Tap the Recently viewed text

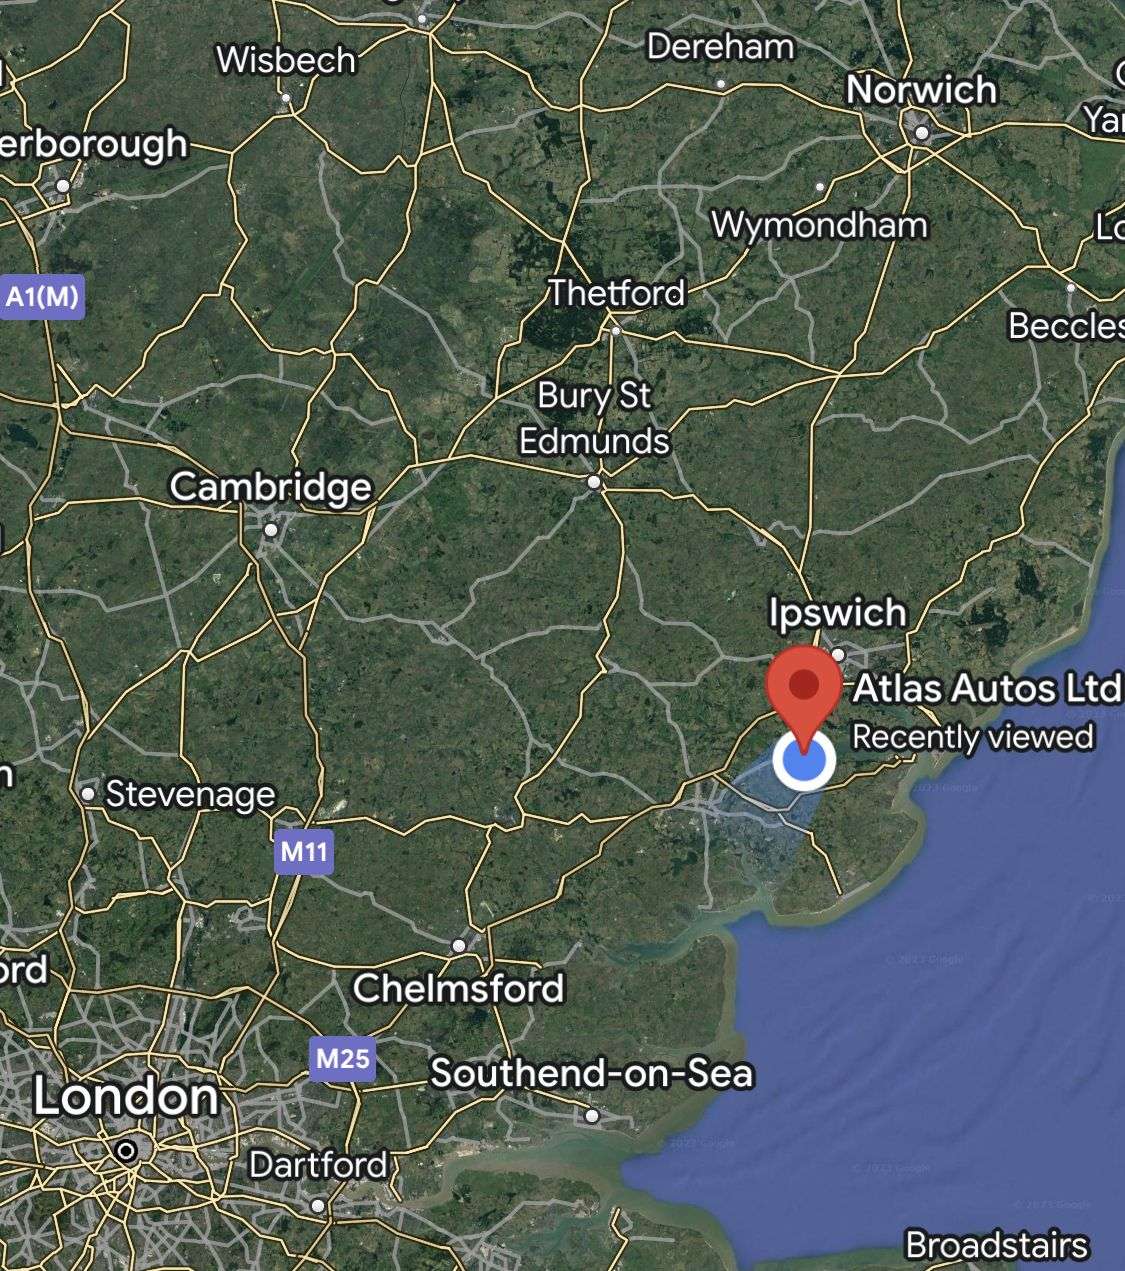972,738
